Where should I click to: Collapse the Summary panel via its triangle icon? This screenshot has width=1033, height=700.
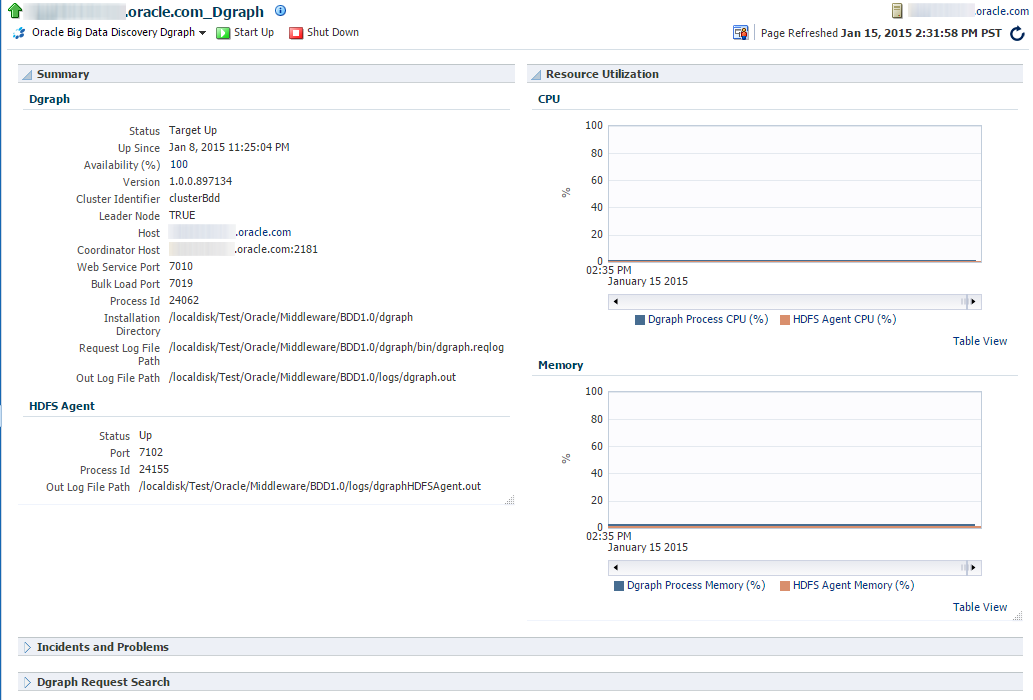25,73
